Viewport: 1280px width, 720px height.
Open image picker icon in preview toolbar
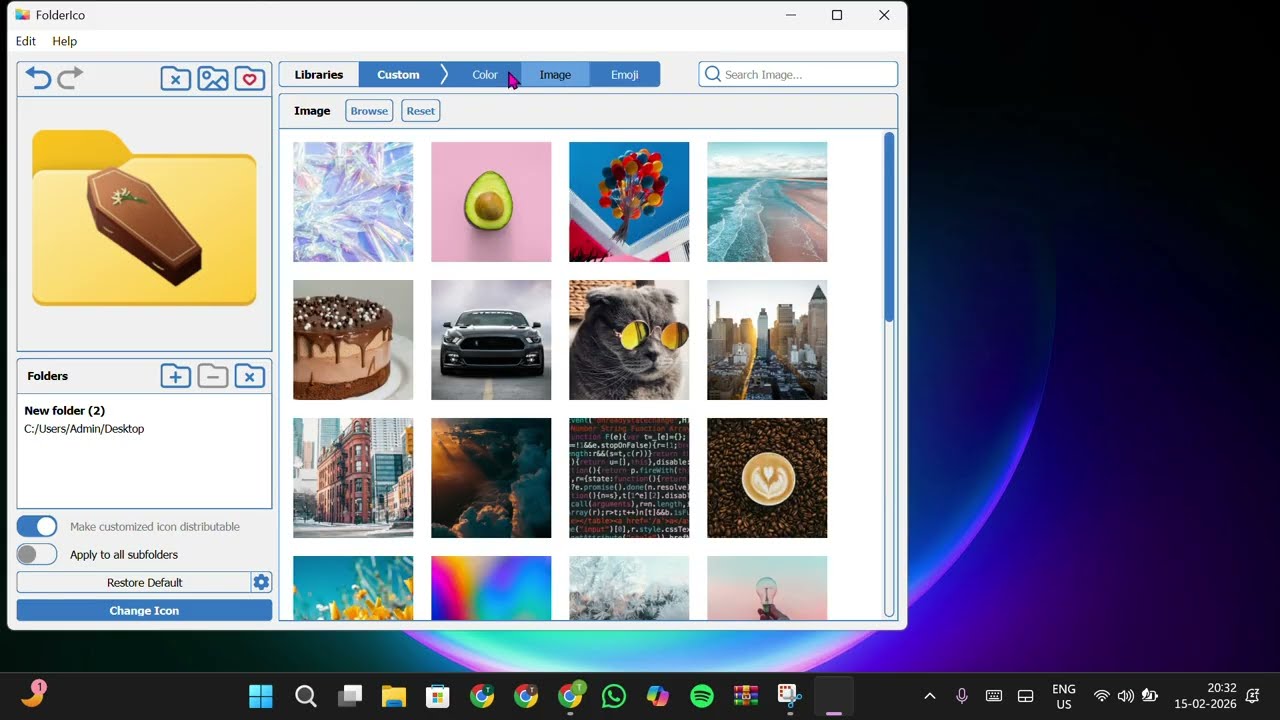click(213, 78)
